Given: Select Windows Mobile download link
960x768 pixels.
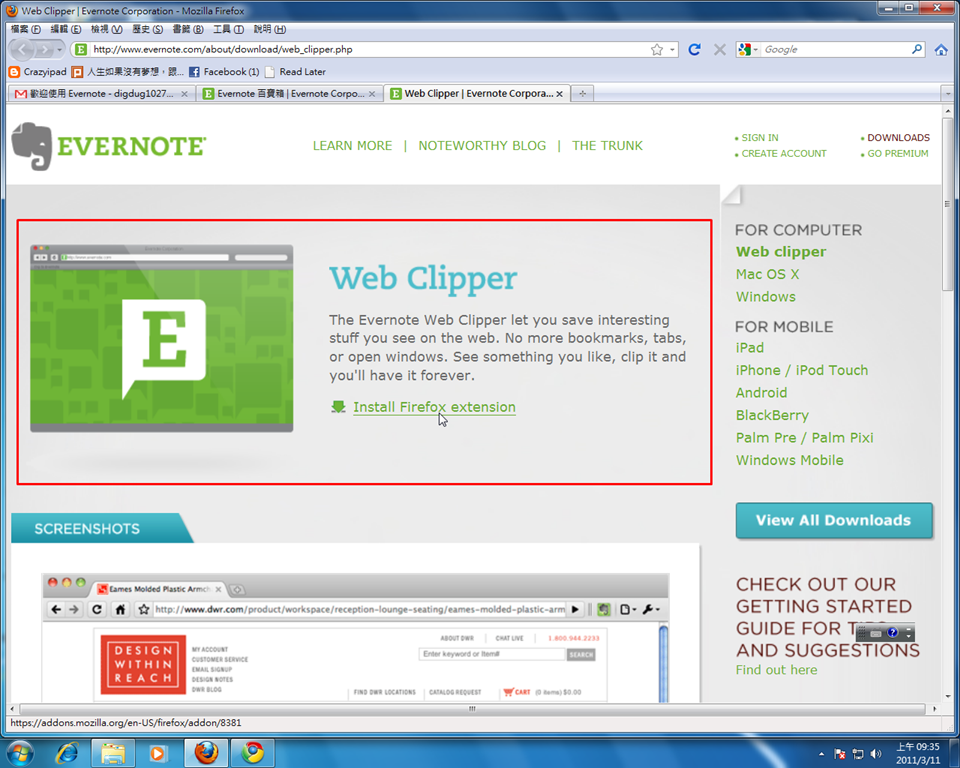Looking at the screenshot, I should click(789, 461).
